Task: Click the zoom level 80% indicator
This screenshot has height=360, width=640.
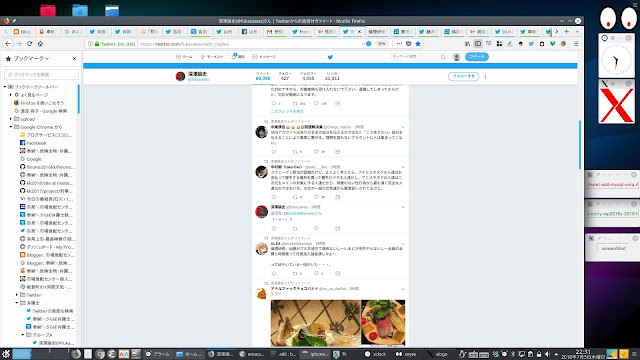Action: coord(381,44)
